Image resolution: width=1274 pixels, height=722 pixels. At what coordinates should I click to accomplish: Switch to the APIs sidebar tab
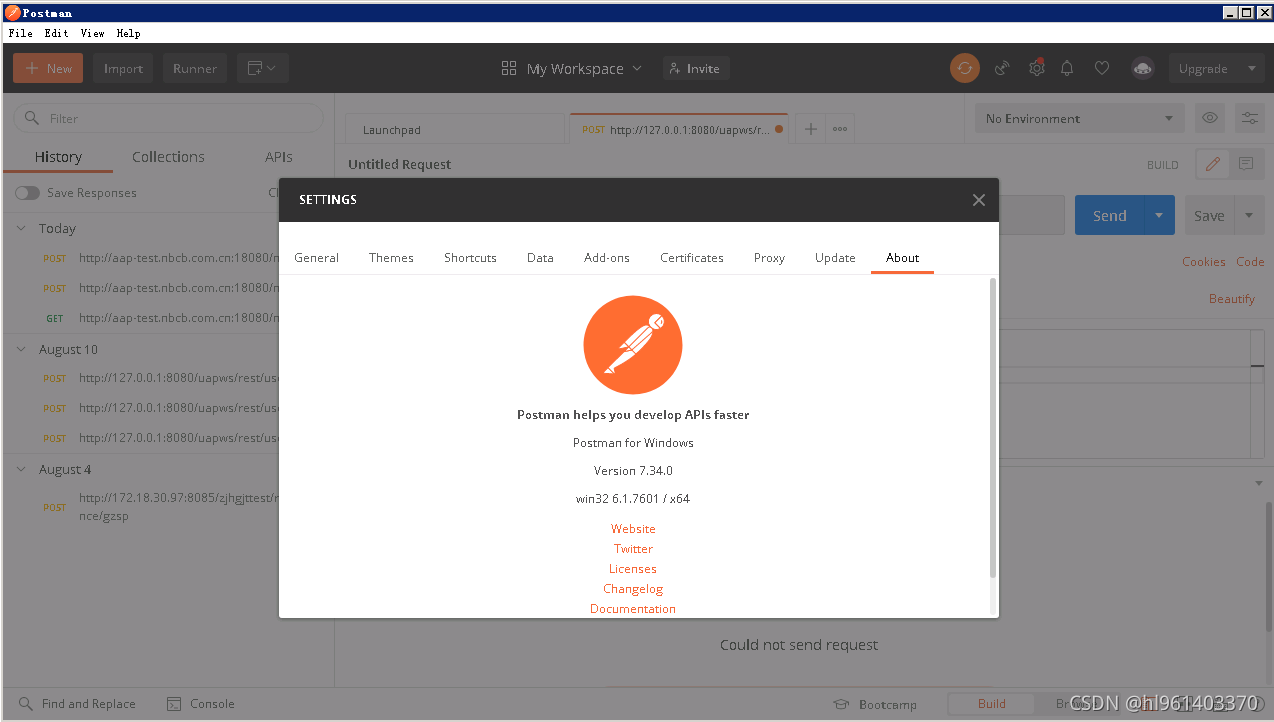coord(279,157)
